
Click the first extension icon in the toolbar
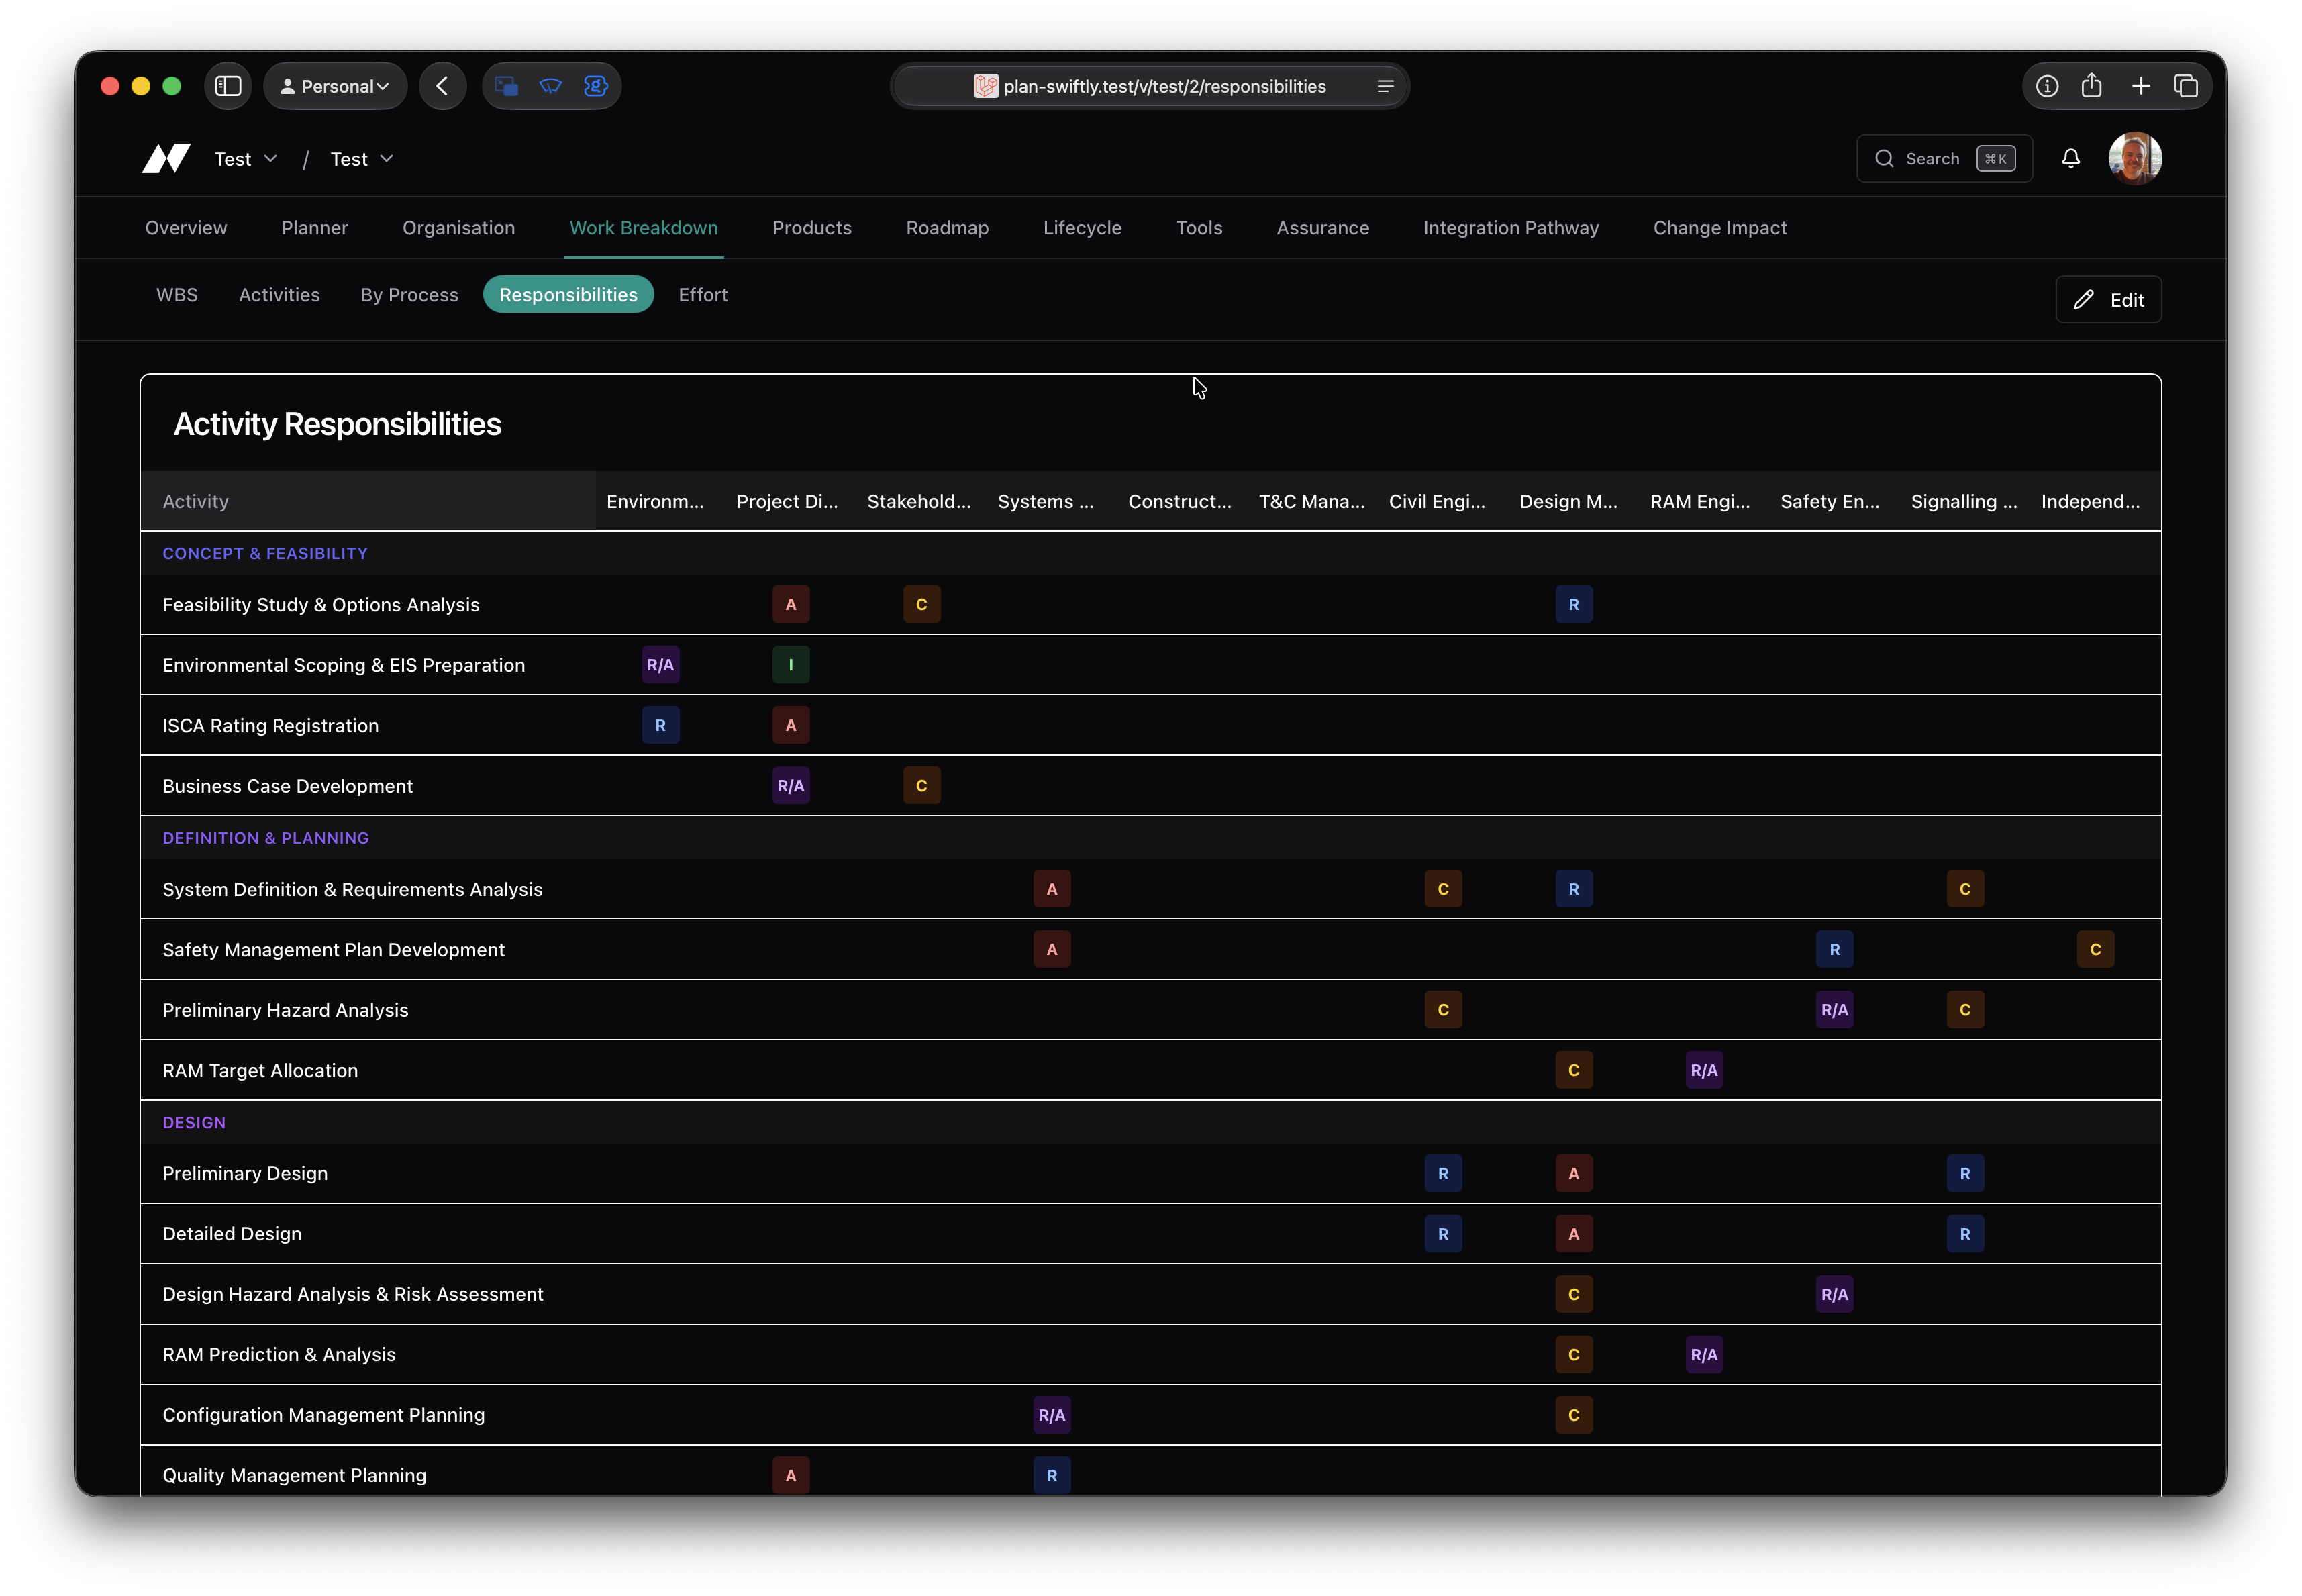pos(507,86)
